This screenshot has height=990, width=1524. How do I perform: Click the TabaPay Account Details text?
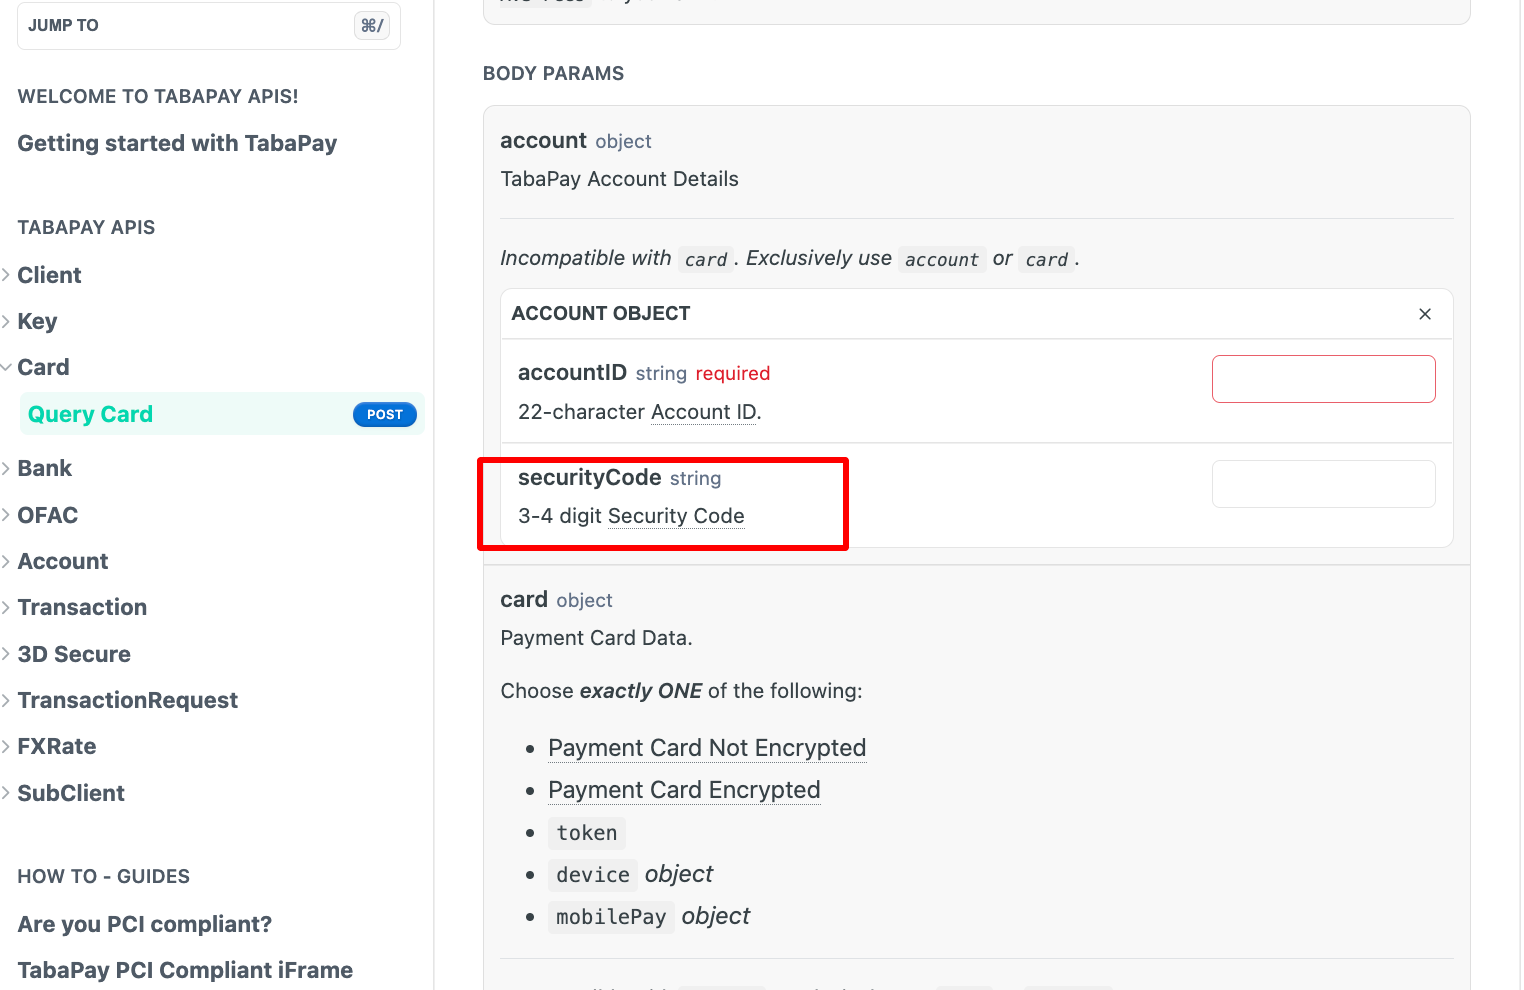point(619,179)
